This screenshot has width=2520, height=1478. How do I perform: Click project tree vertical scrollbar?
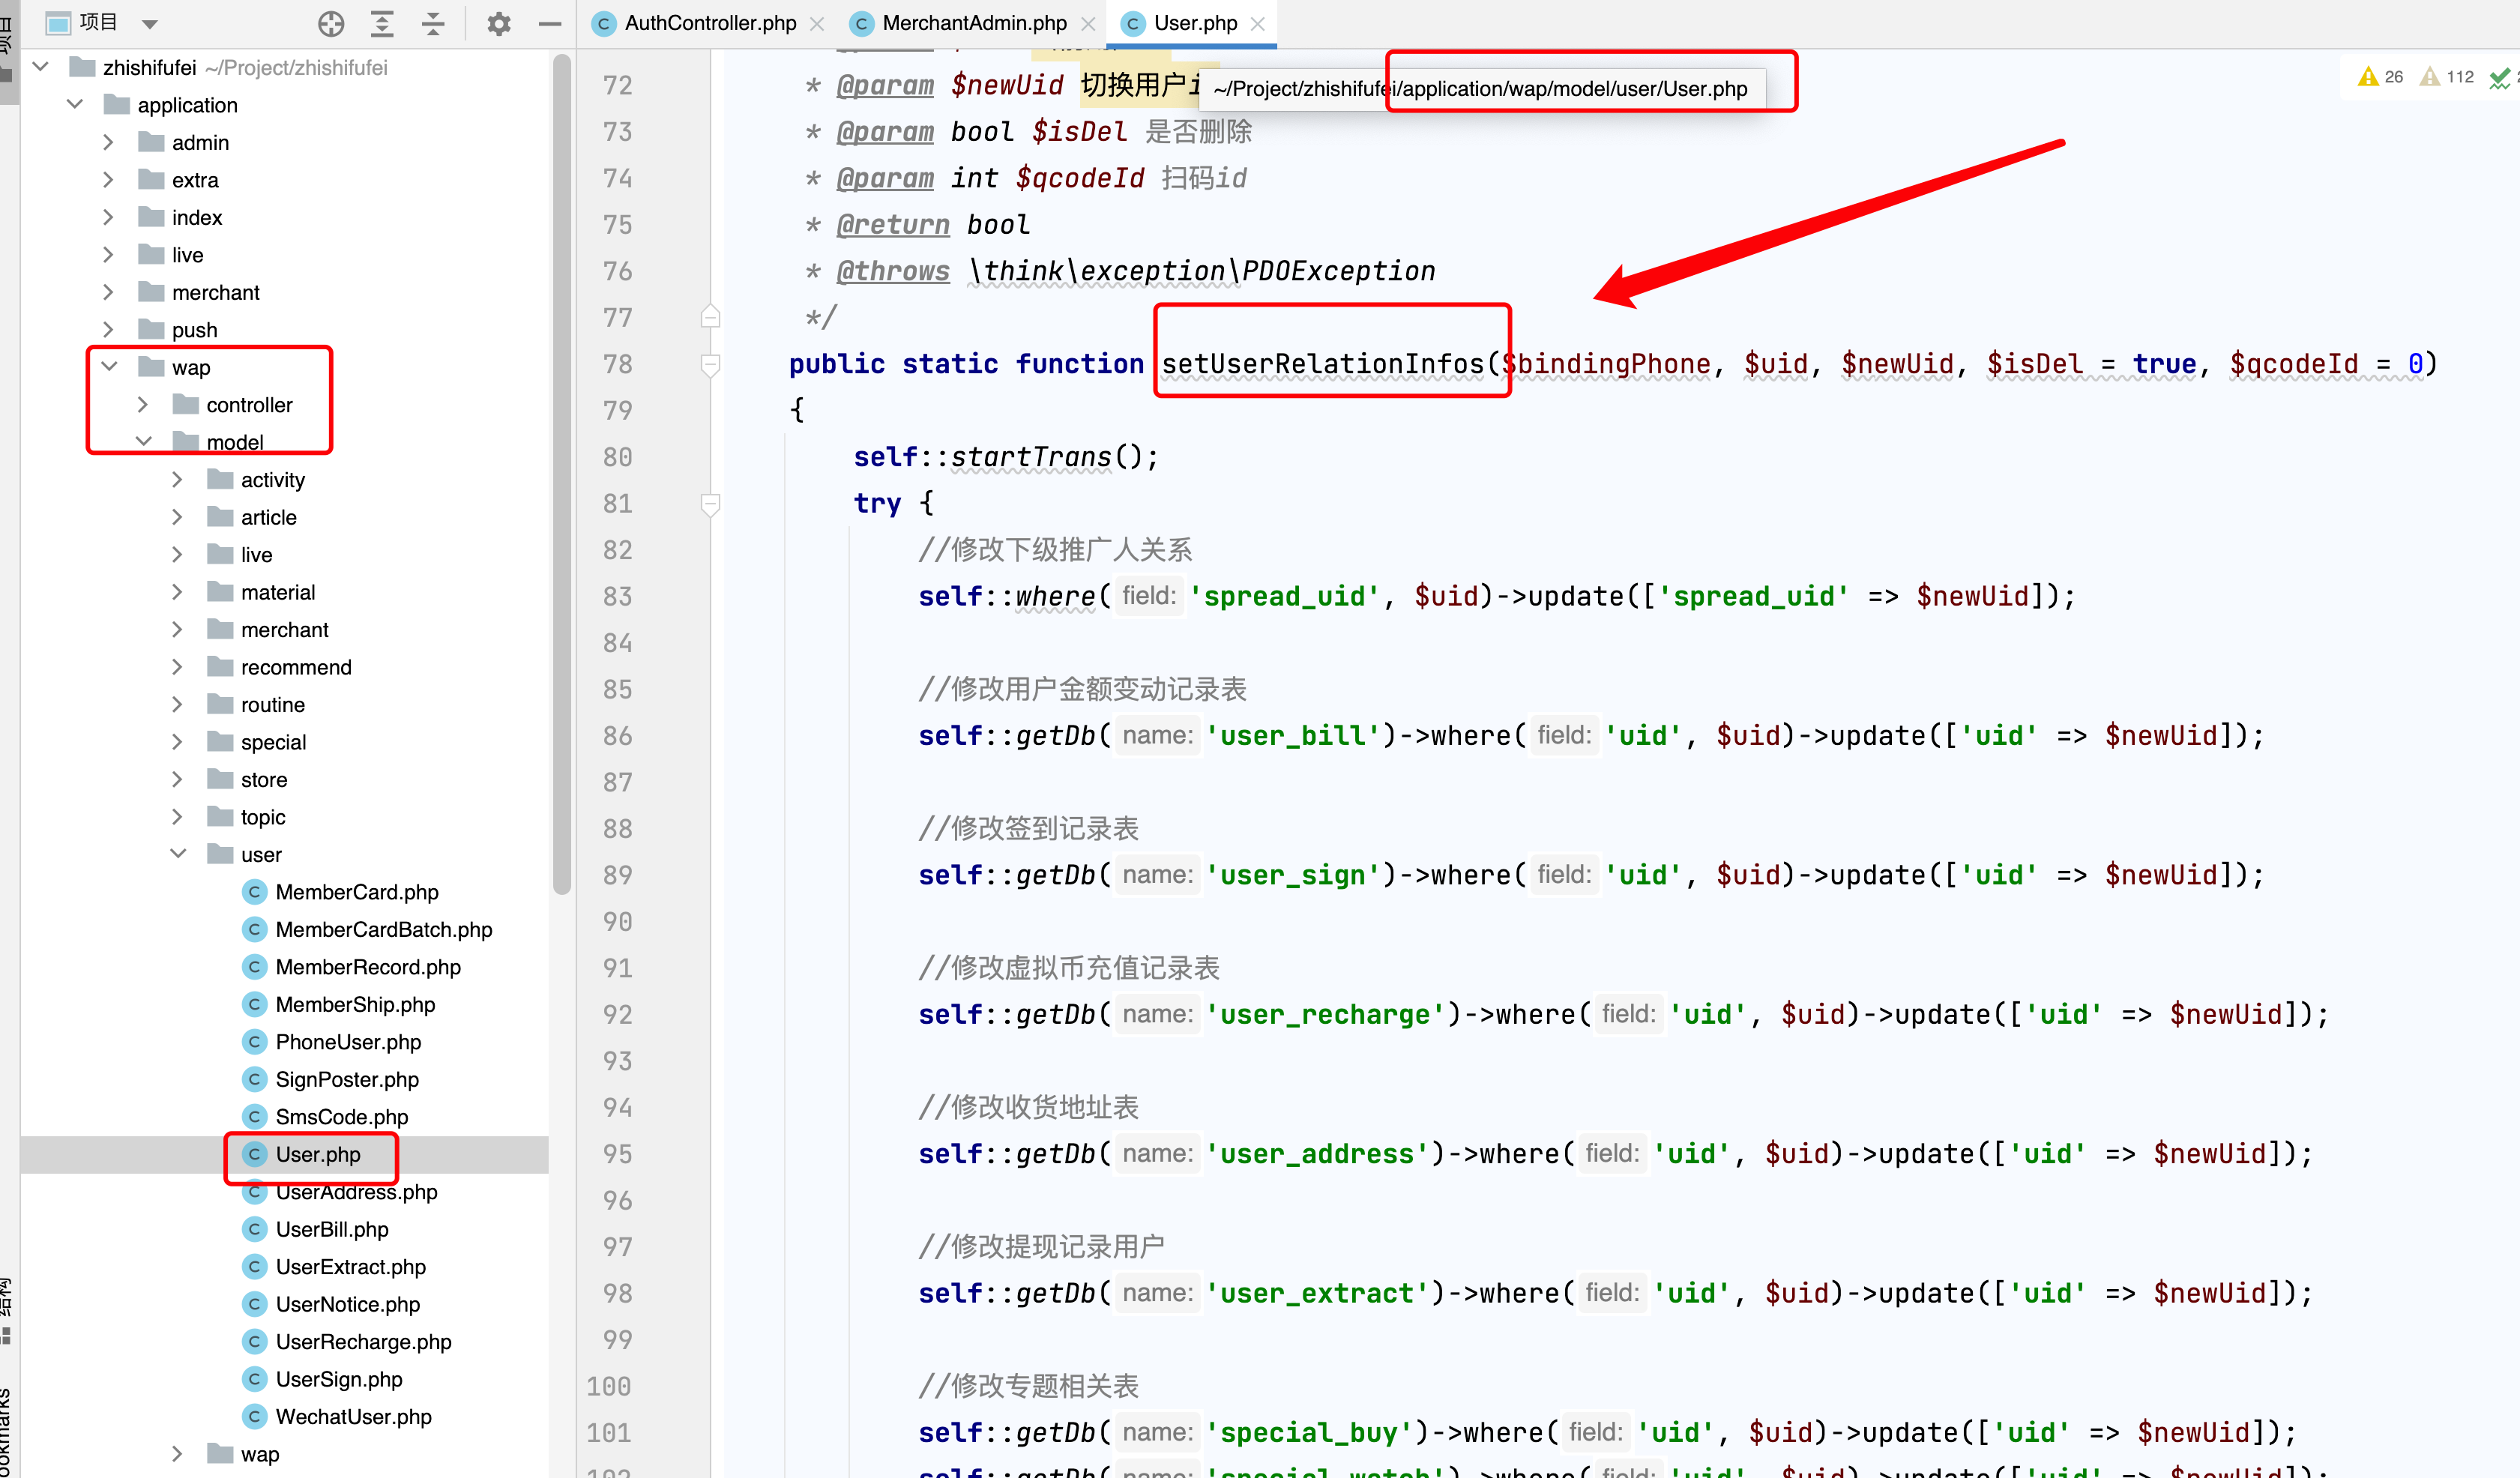click(562, 475)
